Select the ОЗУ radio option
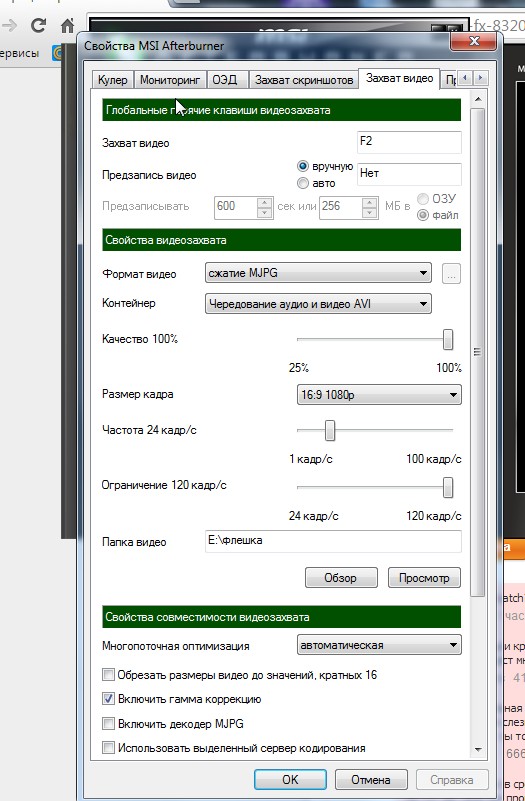525x801 pixels. [x=423, y=199]
